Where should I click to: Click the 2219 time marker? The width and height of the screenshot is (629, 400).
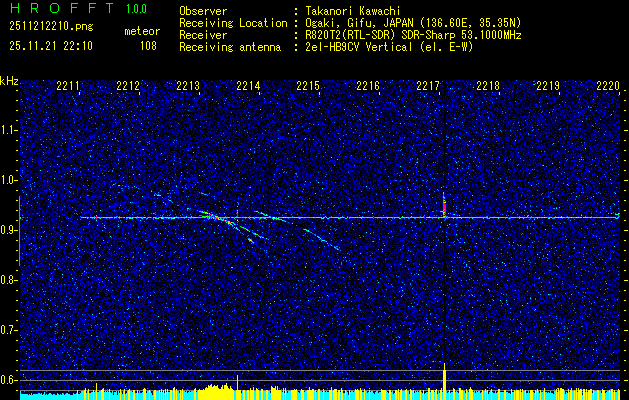pyautogui.click(x=548, y=86)
